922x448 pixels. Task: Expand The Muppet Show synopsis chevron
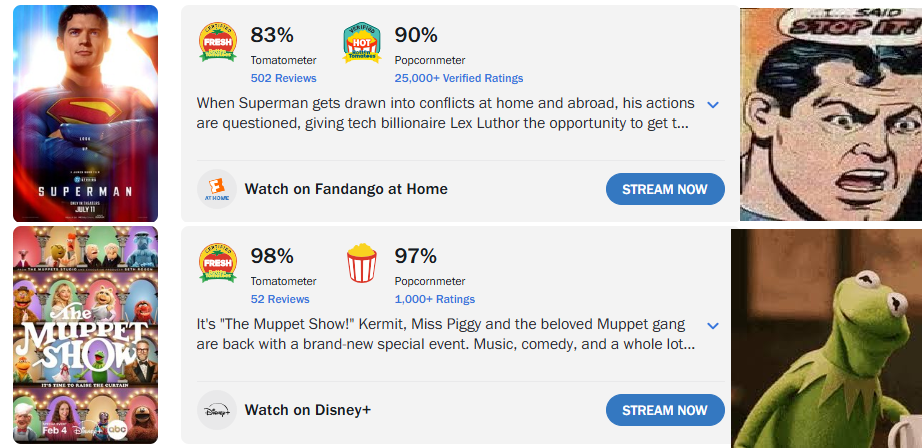[x=713, y=326]
